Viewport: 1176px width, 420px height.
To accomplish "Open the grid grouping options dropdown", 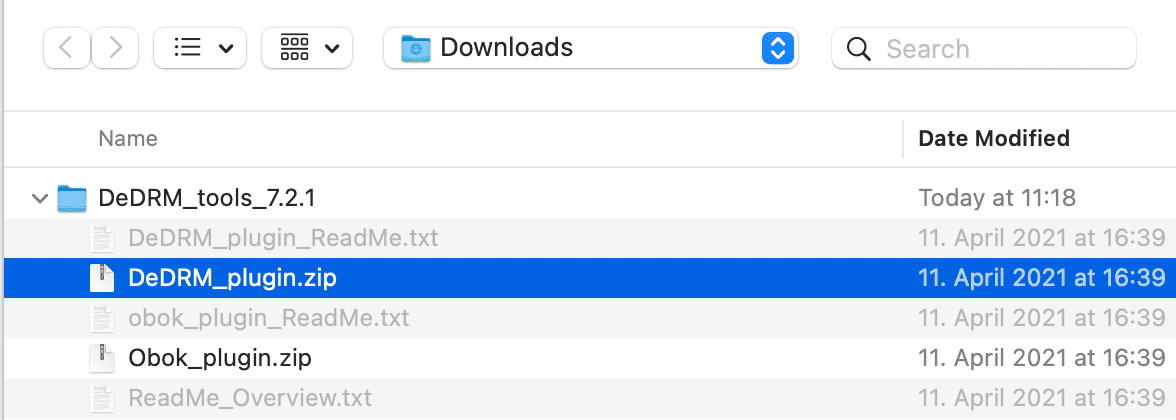I will point(307,49).
